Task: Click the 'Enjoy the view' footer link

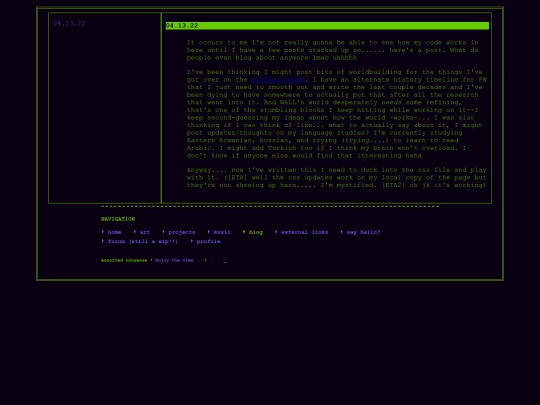Action: [x=174, y=260]
